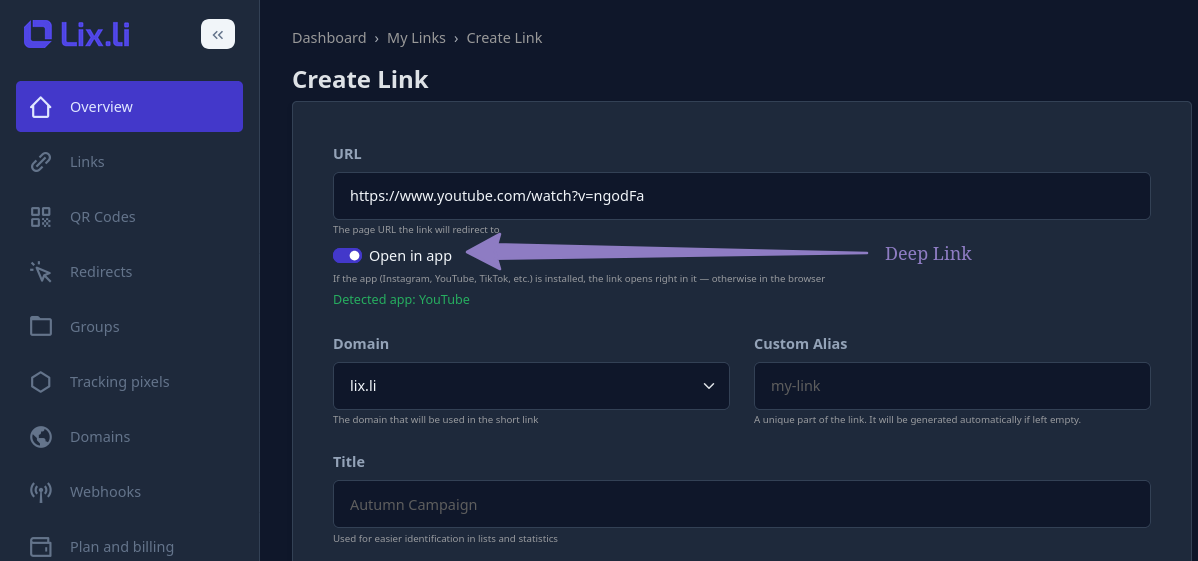Click the QR Codes icon
Viewport: 1198px width, 561px height.
click(x=40, y=217)
